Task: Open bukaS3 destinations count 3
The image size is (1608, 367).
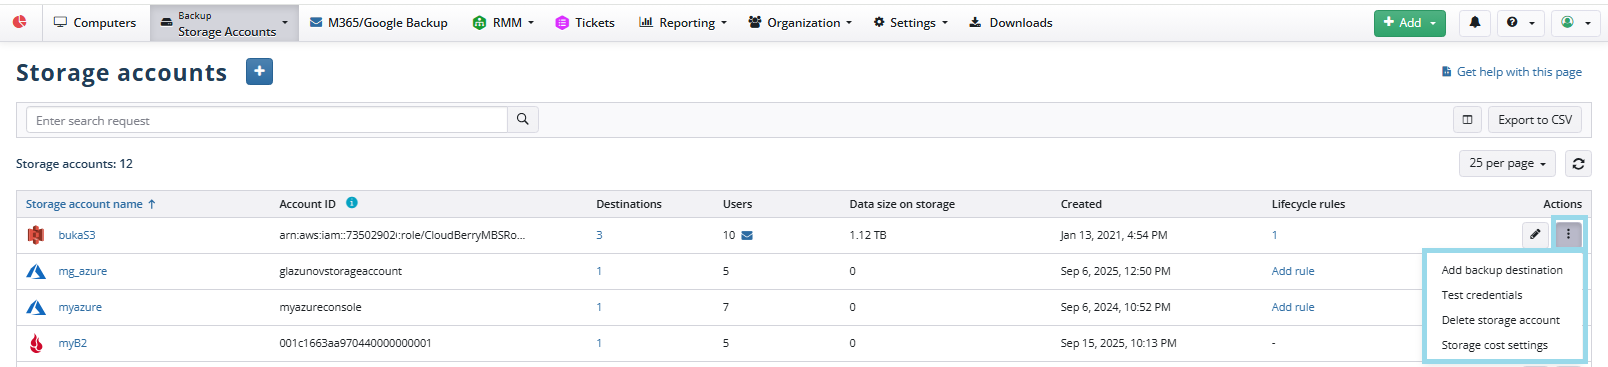Action: [599, 235]
